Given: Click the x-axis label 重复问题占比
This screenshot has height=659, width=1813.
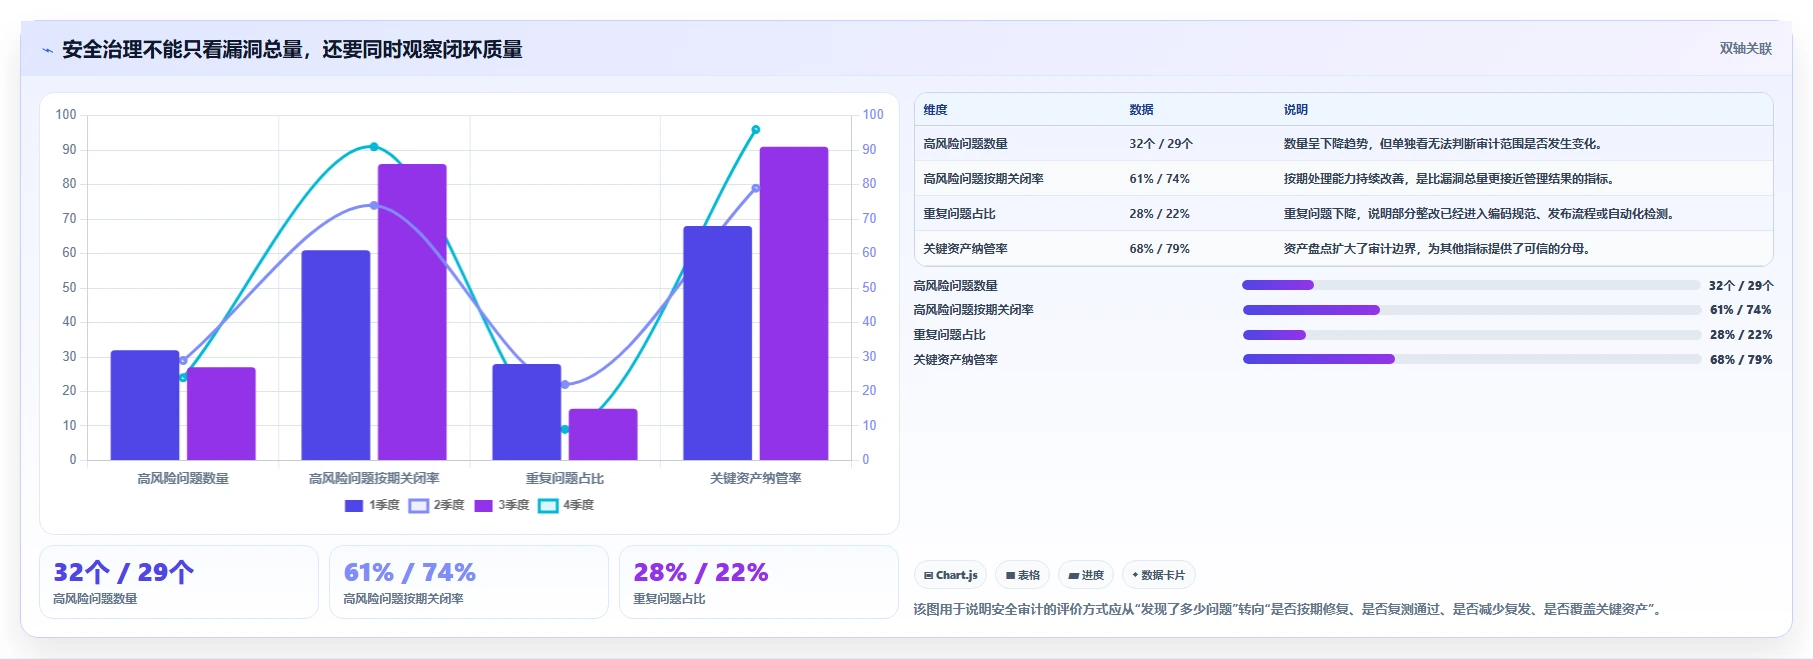Looking at the screenshot, I should (x=565, y=479).
